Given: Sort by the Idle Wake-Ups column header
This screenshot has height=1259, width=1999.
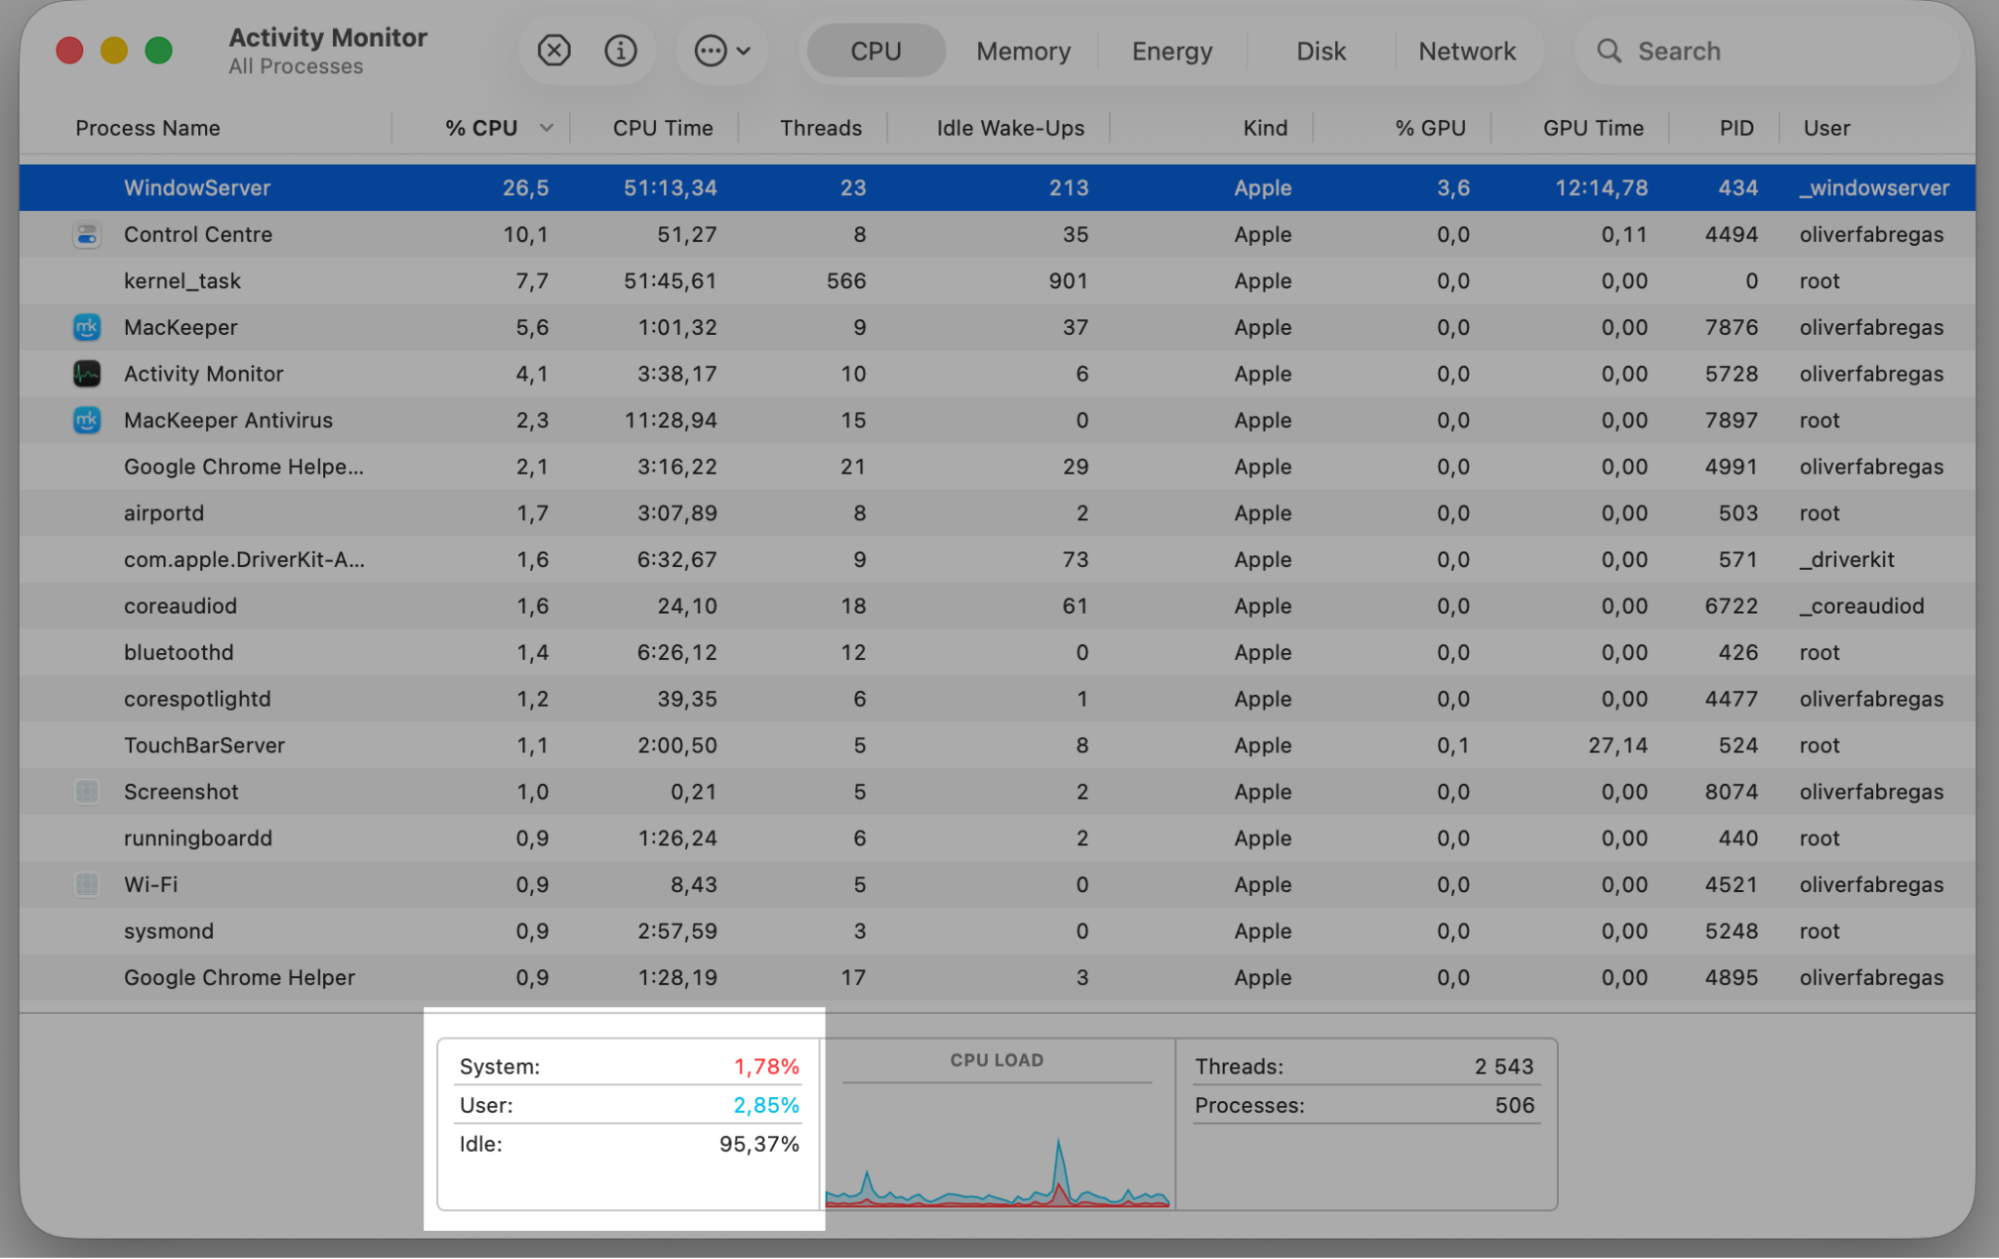Looking at the screenshot, I should (1010, 128).
